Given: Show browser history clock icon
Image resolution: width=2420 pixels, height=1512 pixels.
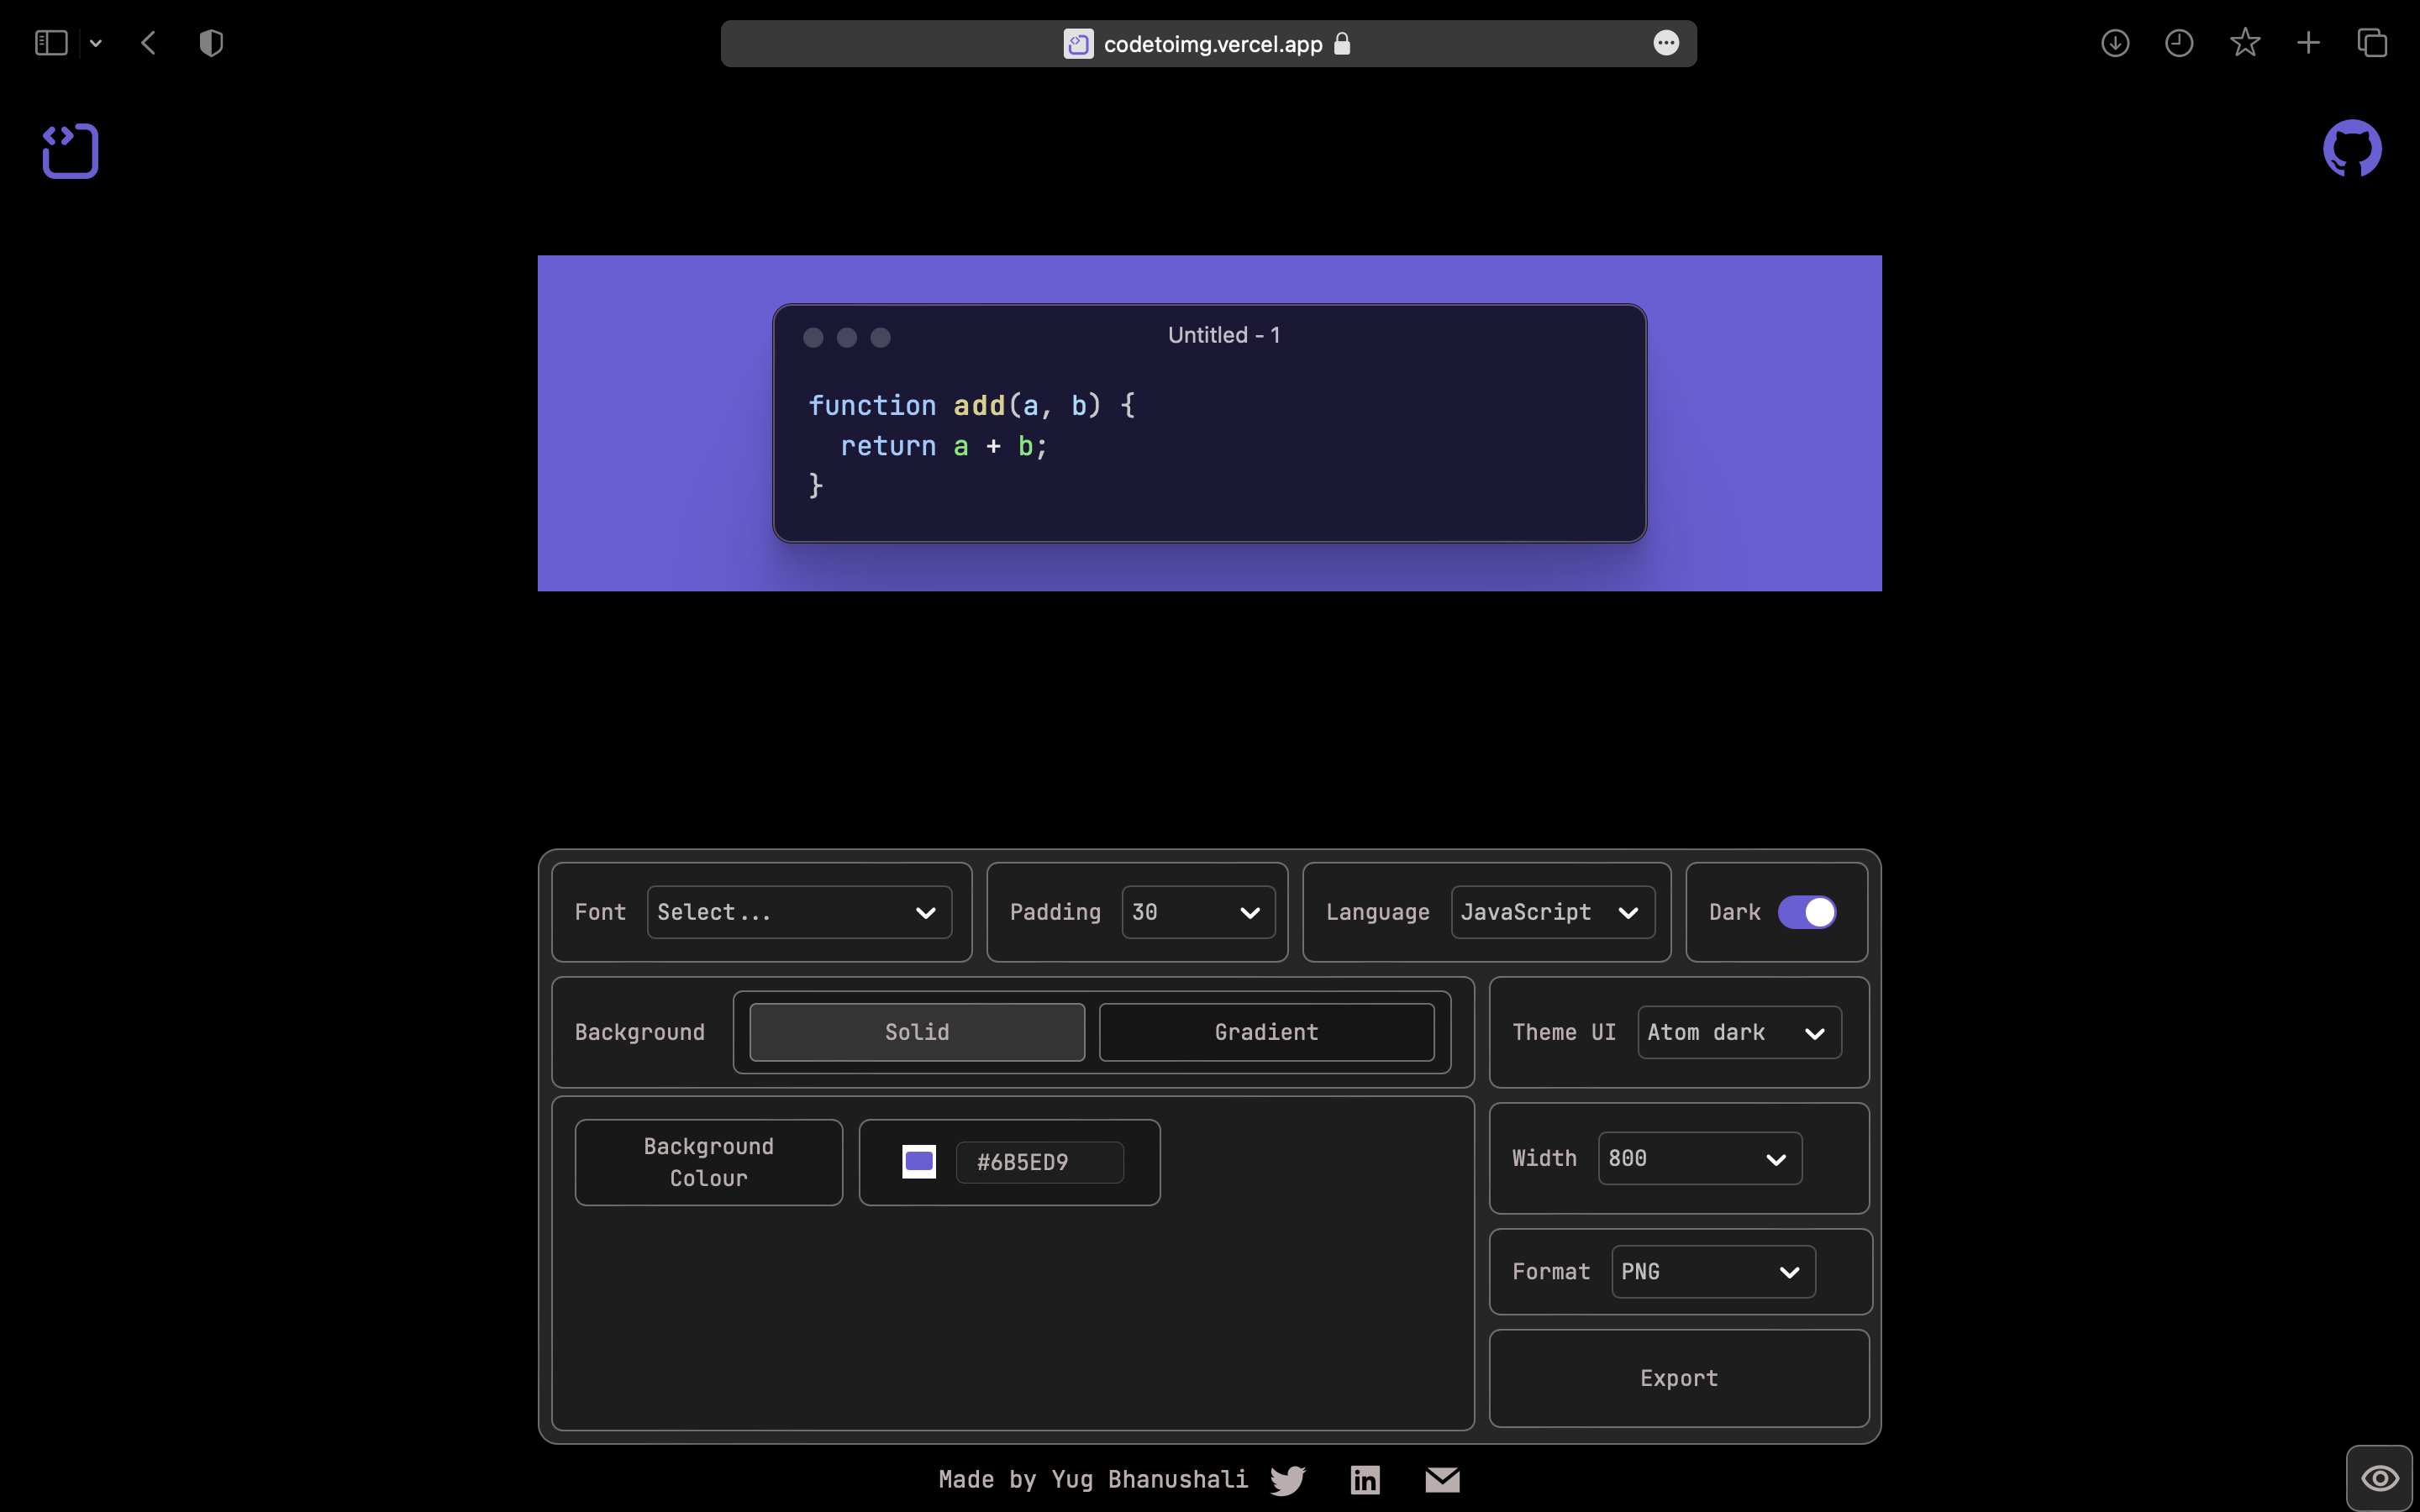Looking at the screenshot, I should 2179,43.
